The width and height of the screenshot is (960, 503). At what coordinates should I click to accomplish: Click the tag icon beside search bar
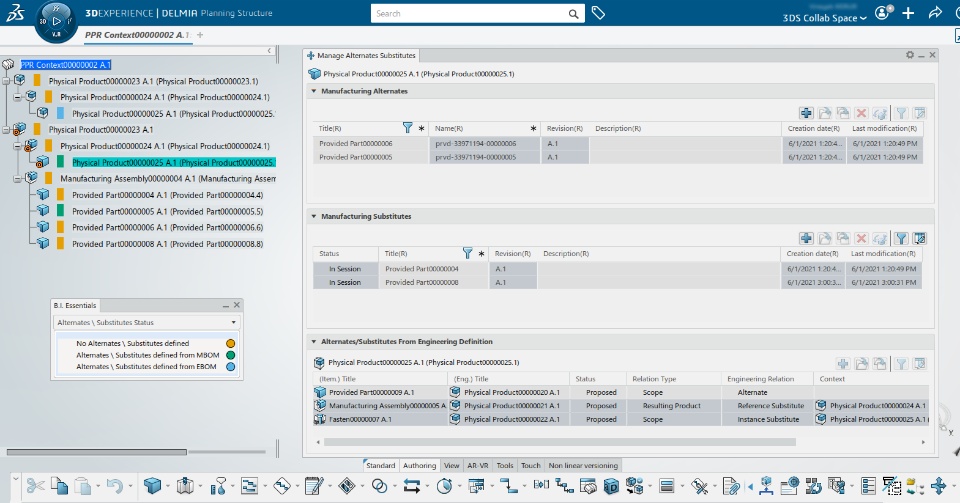click(598, 13)
